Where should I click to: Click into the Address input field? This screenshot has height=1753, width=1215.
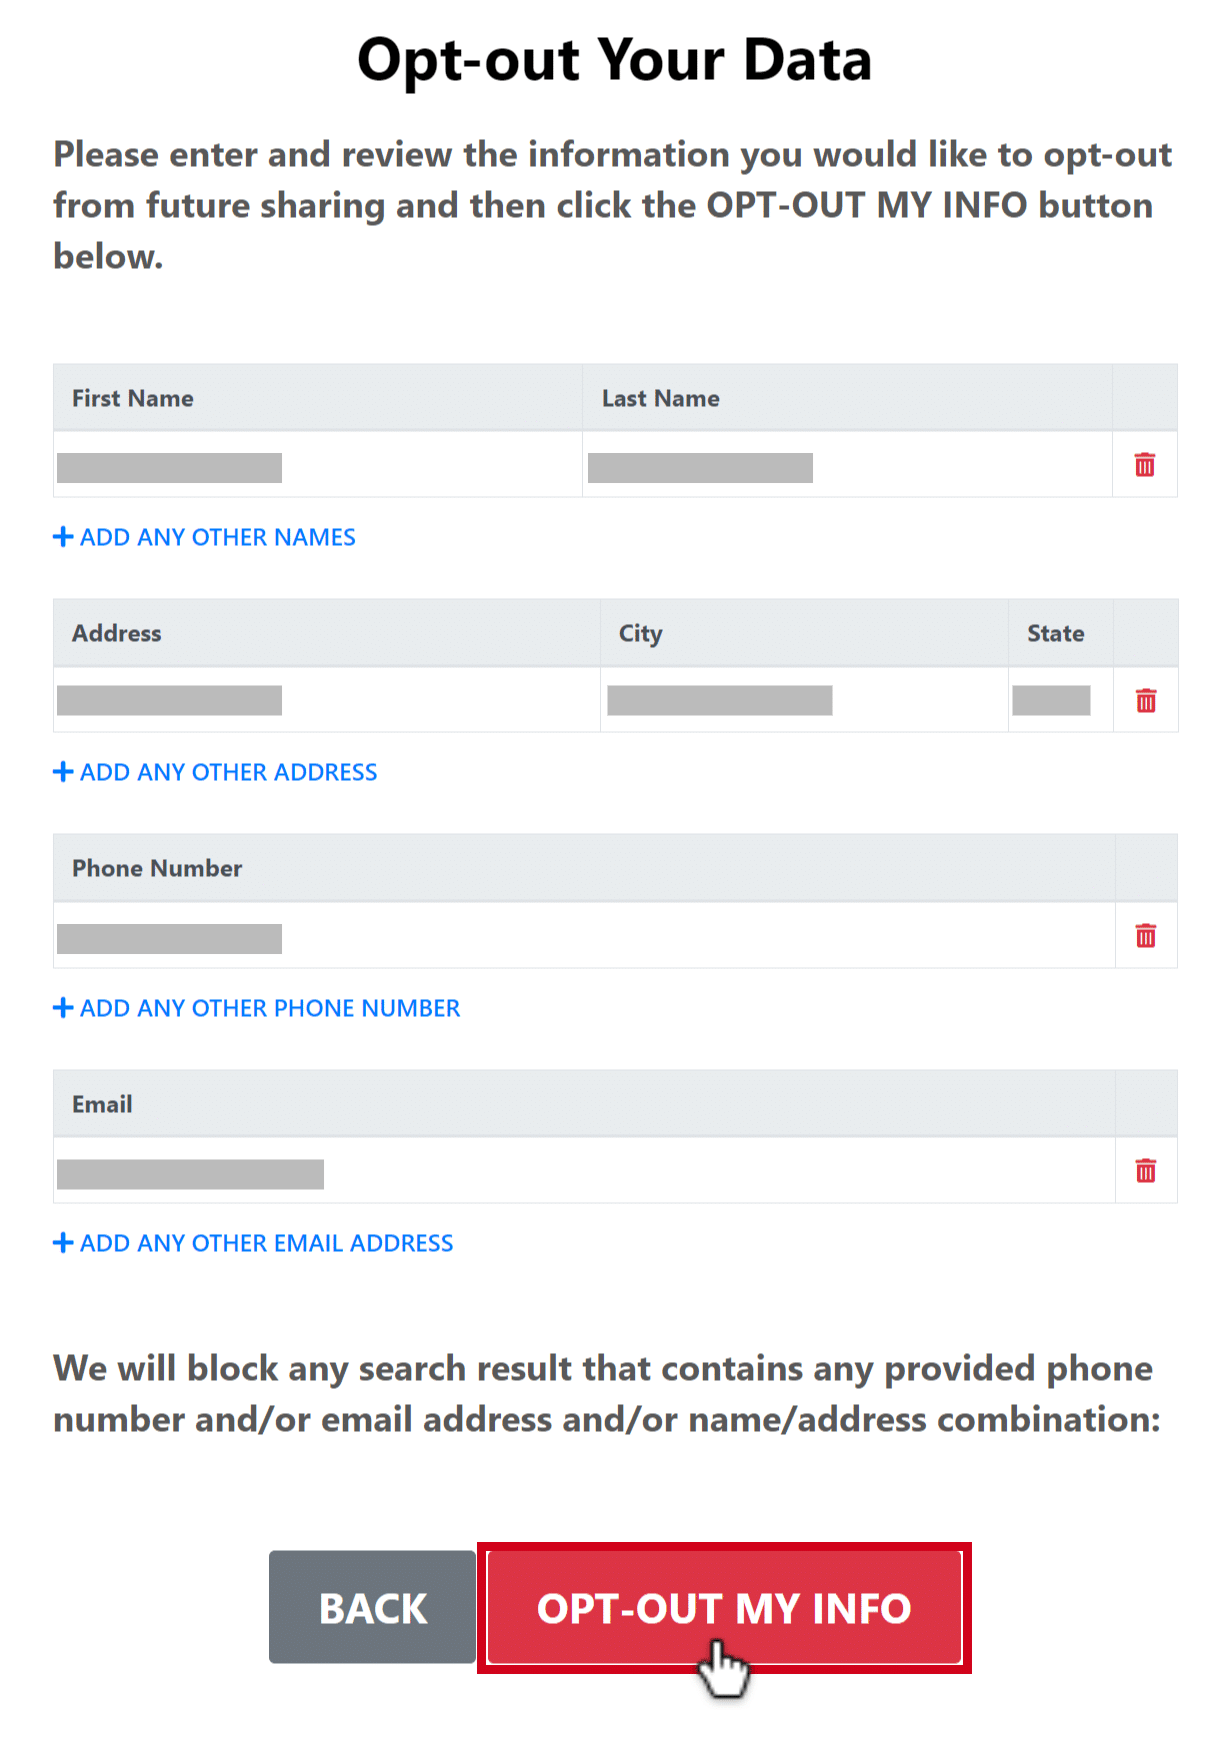click(x=170, y=701)
